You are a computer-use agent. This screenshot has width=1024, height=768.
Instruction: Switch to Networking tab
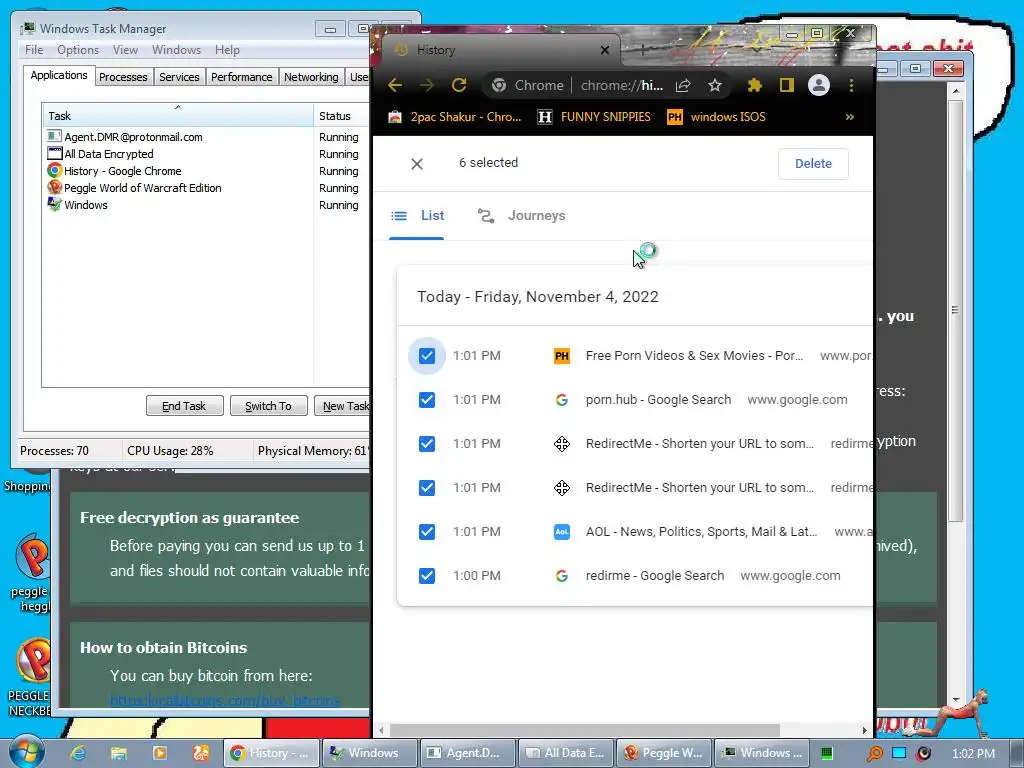coord(311,77)
